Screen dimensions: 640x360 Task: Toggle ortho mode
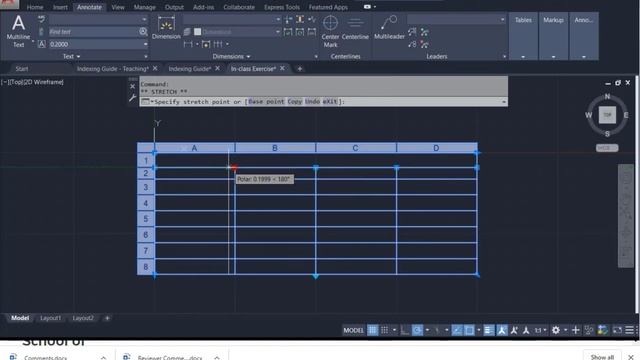(404, 330)
